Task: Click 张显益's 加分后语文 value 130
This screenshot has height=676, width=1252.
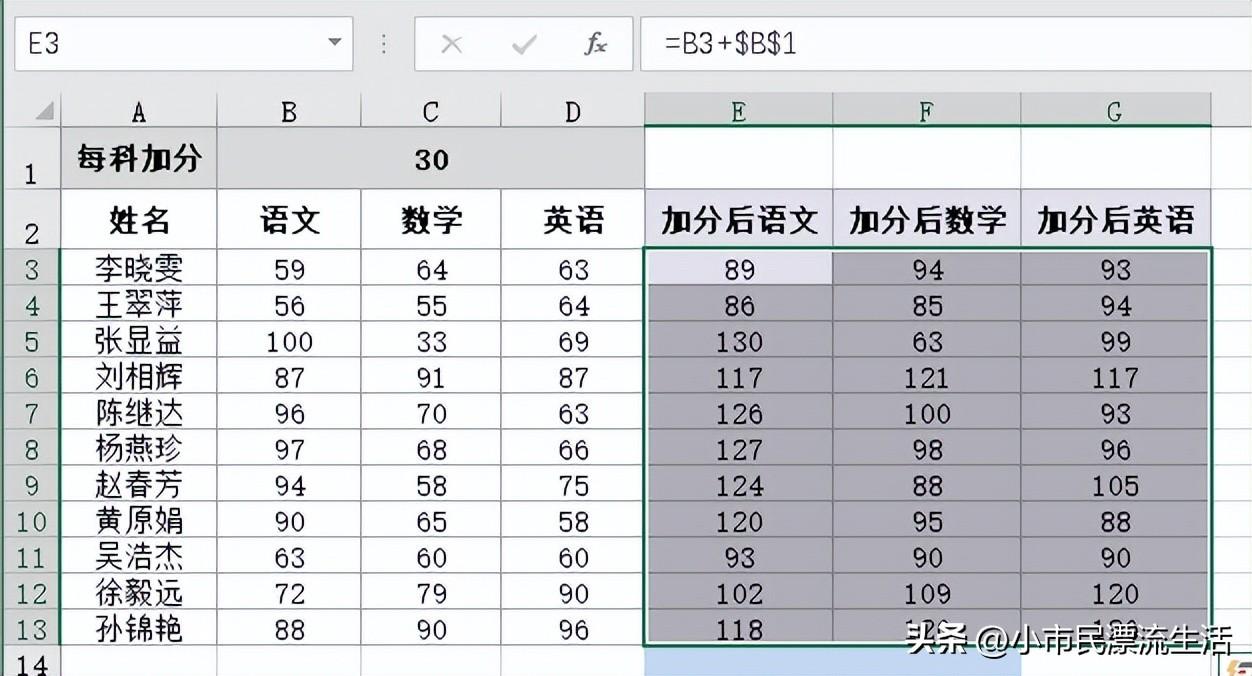Action: tap(739, 341)
